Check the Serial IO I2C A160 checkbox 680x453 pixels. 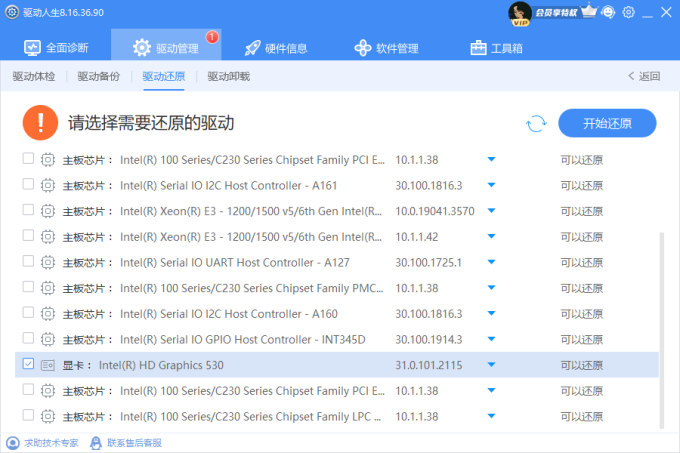(28, 312)
